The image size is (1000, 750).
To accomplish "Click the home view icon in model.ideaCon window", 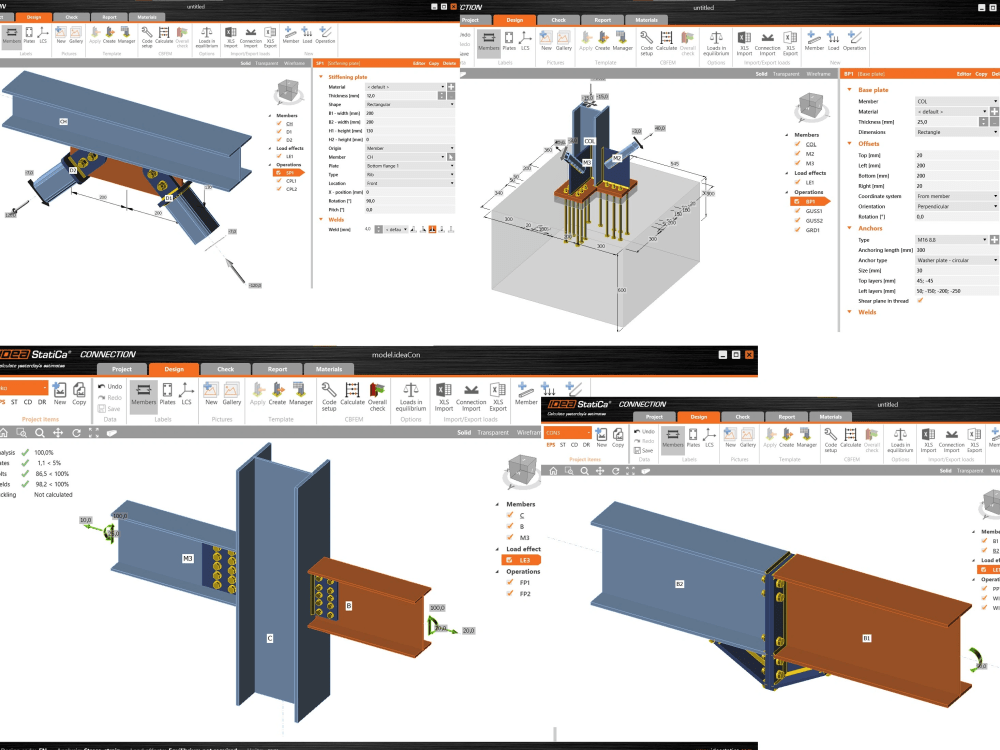I will pos(4,432).
